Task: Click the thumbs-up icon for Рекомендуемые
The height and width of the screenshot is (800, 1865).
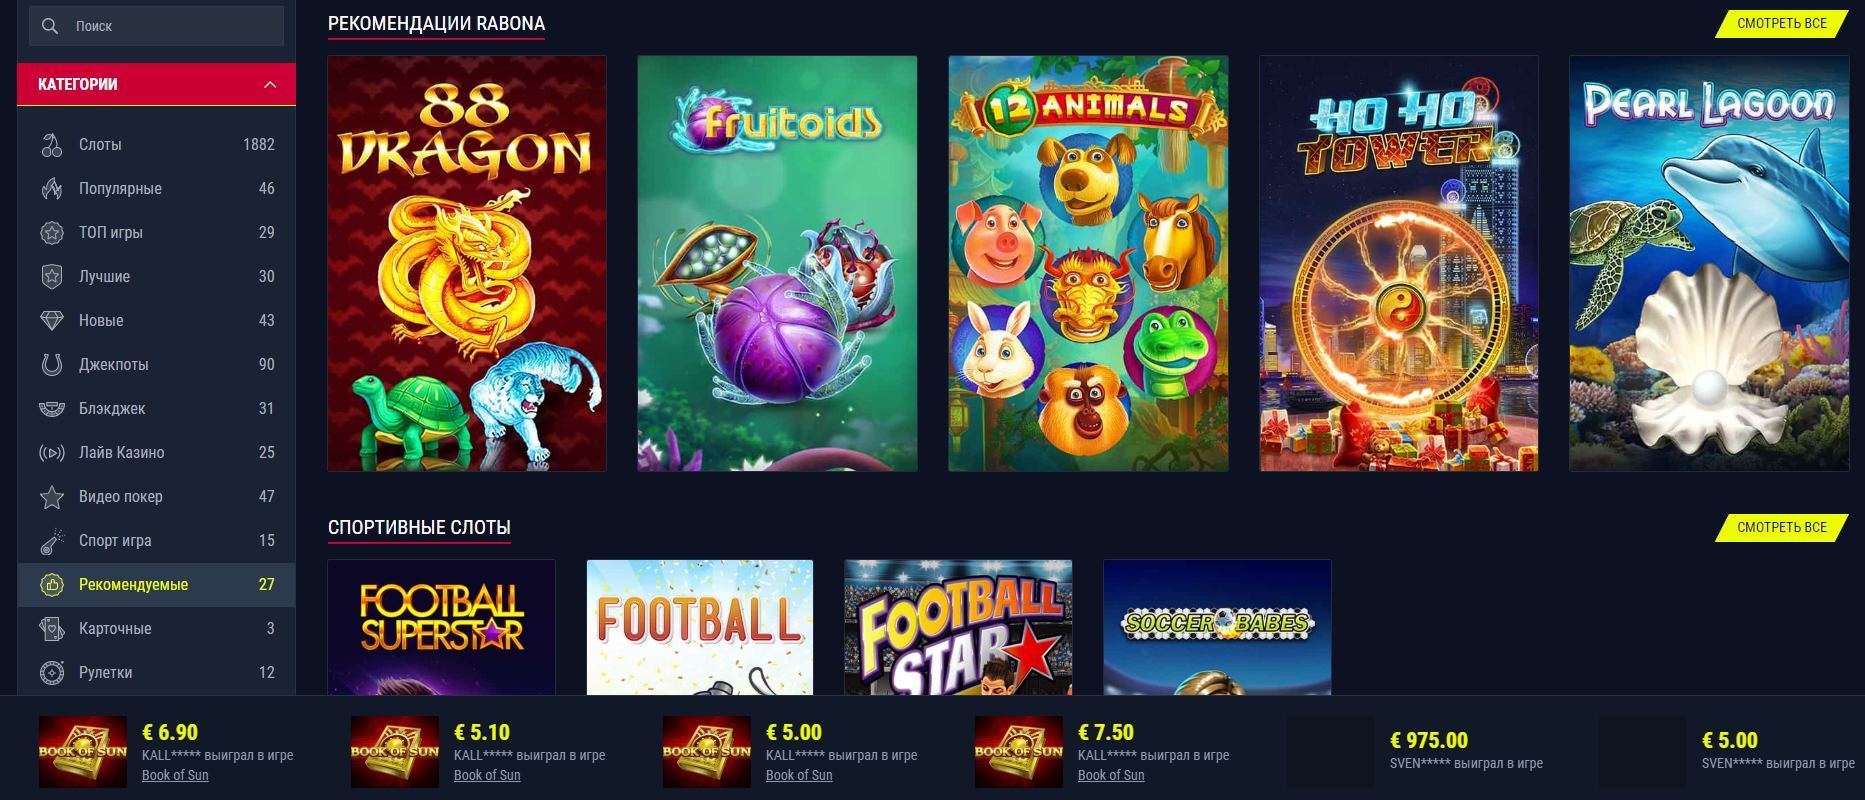Action: 52,585
